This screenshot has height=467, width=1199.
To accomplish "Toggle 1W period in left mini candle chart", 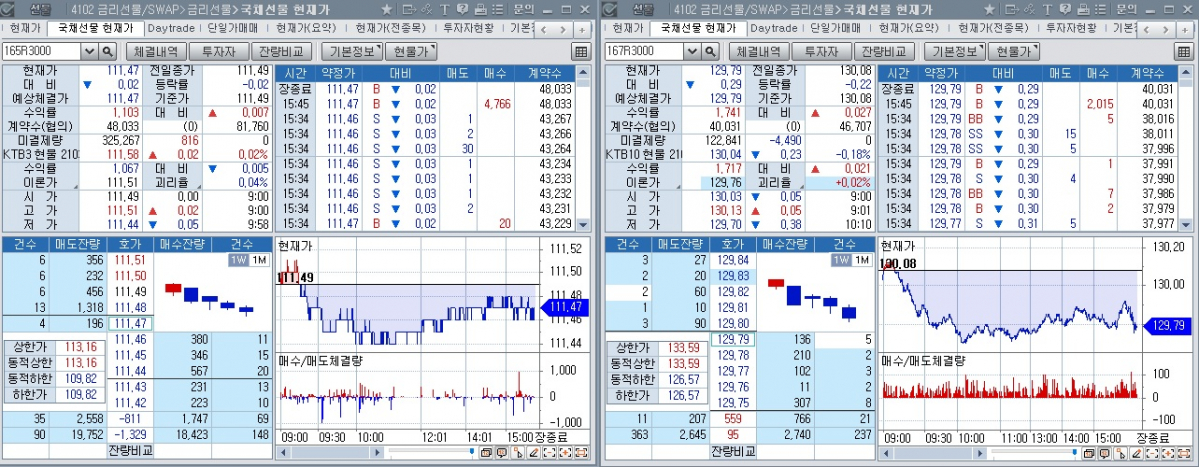I will point(238,260).
